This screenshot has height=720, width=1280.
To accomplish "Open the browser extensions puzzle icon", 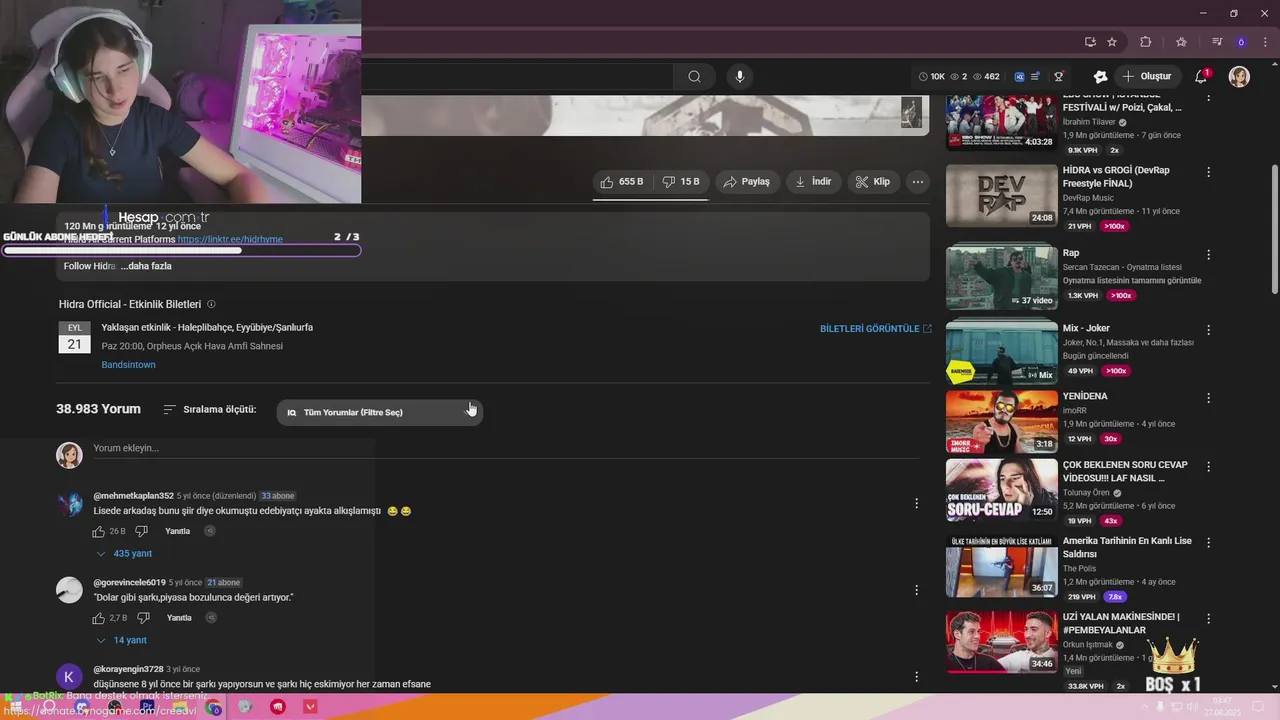I will coord(1146,42).
